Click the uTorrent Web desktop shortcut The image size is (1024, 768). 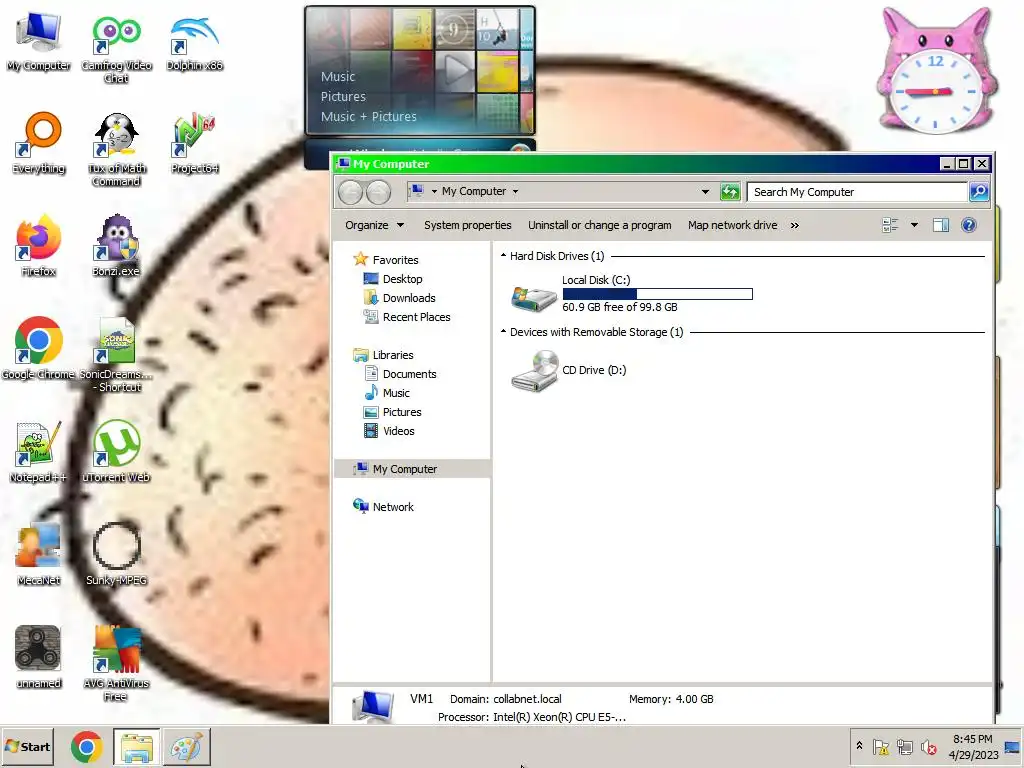[116, 452]
